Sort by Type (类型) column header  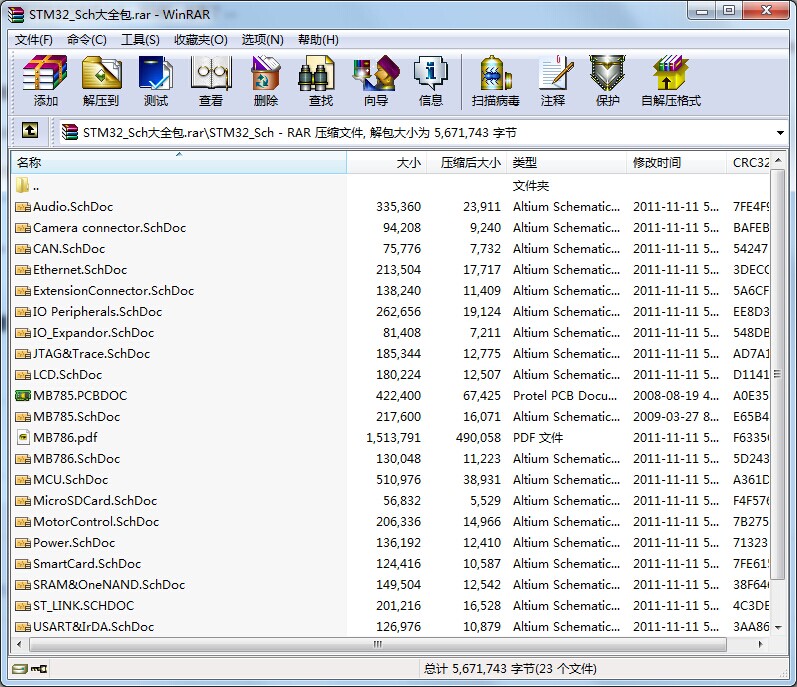567,163
